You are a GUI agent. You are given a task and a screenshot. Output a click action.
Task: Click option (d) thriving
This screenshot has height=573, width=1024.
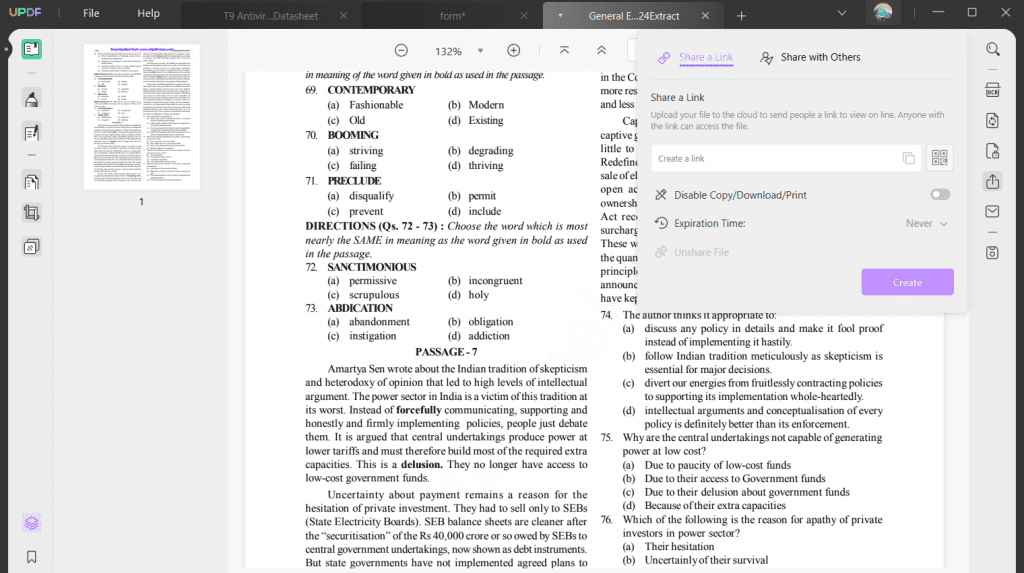pos(475,165)
